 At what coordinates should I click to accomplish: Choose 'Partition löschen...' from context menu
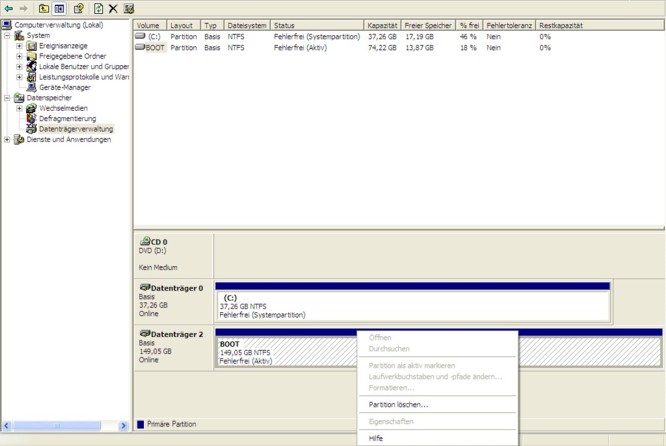398,404
